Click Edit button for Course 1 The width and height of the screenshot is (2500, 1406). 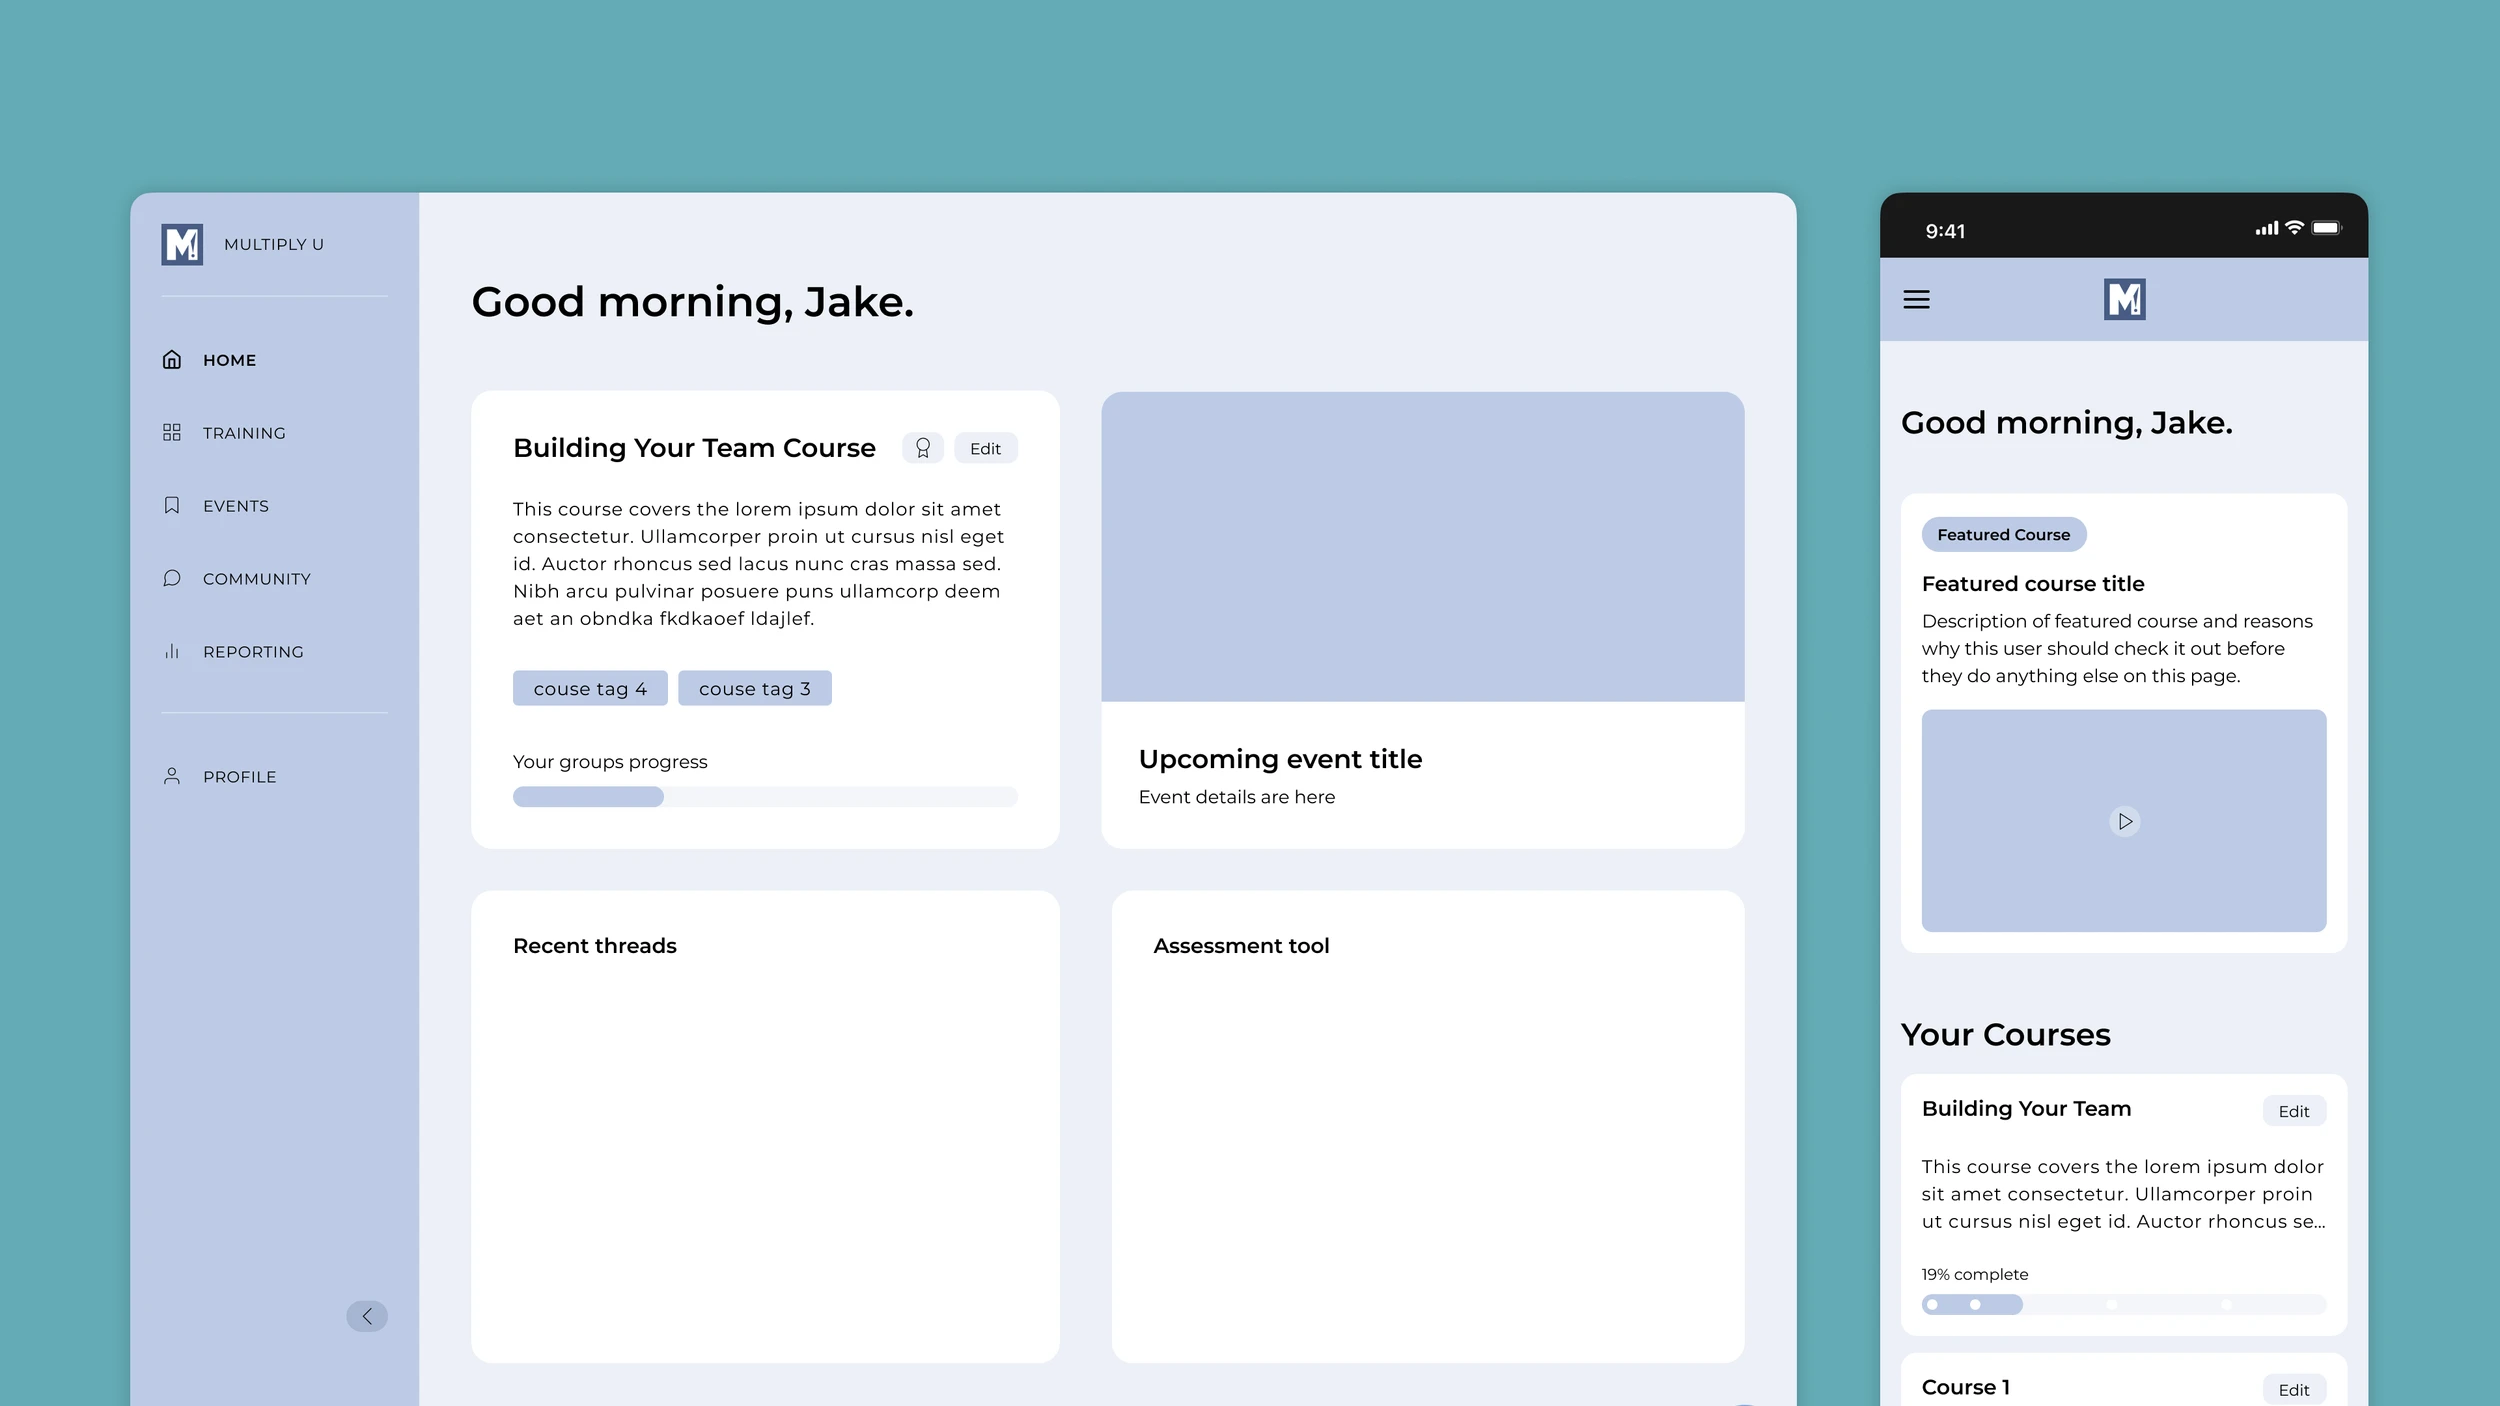click(2293, 1389)
